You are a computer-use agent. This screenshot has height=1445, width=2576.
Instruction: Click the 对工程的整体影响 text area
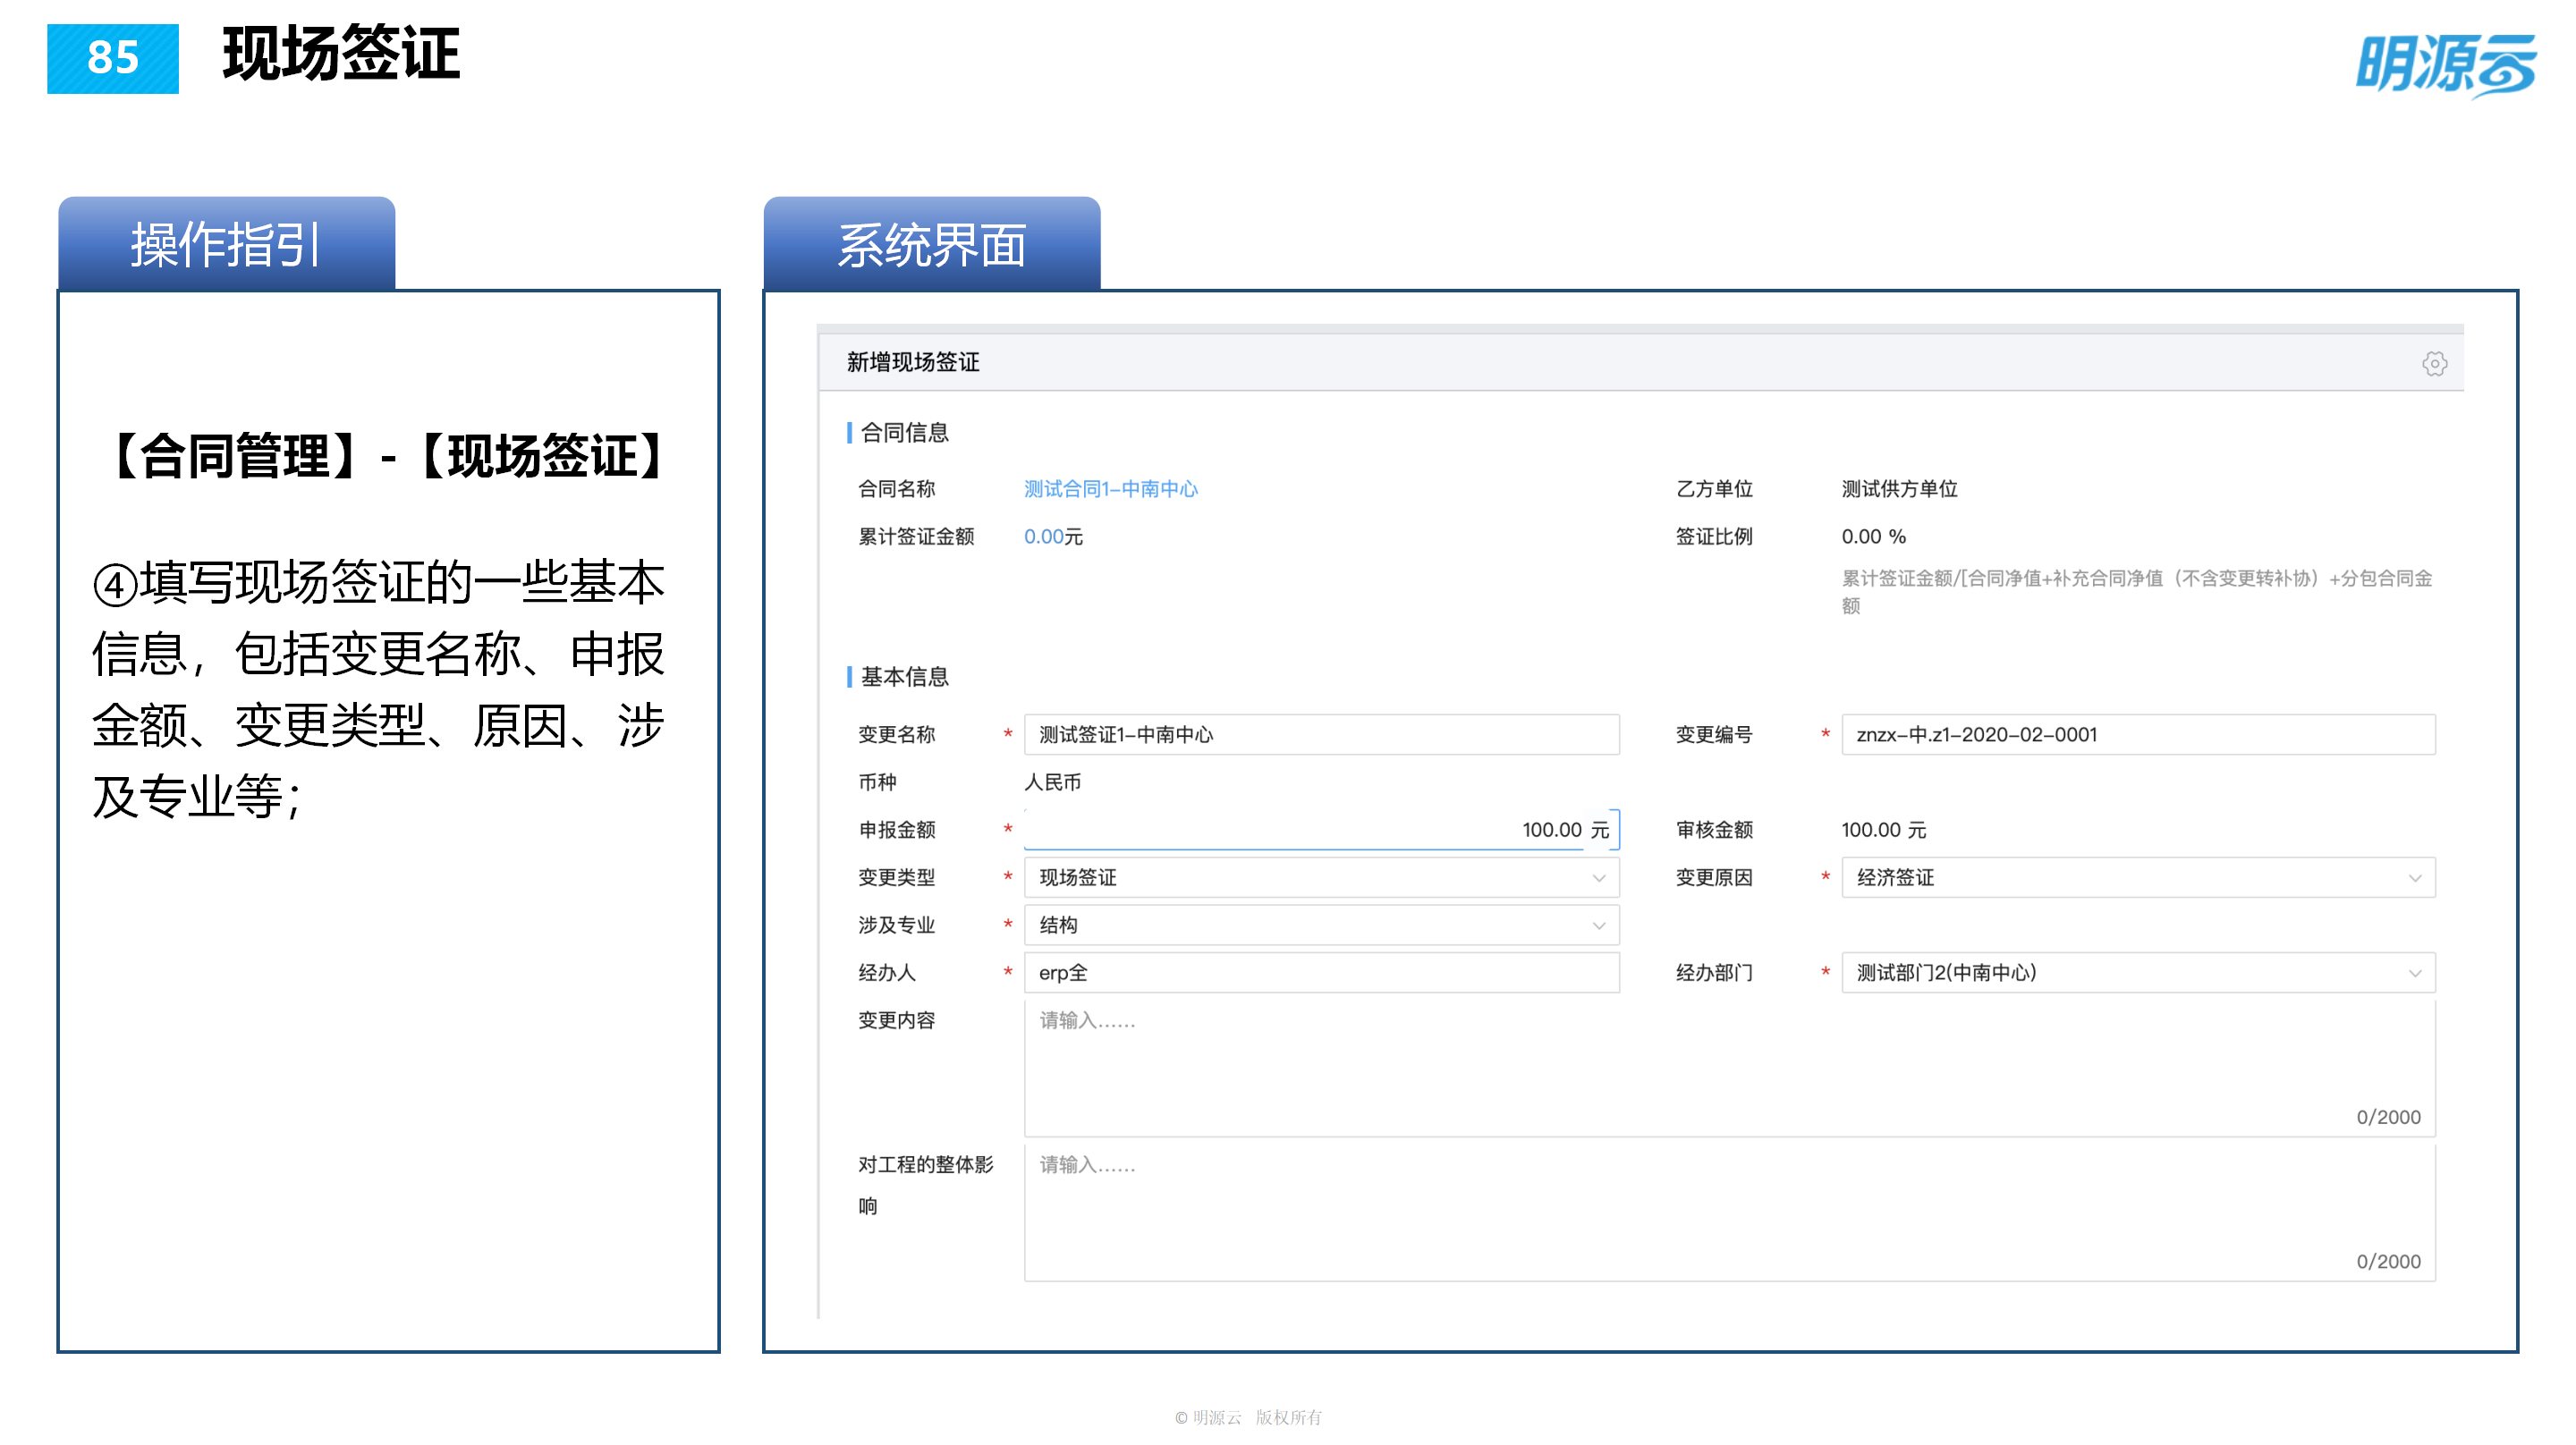tap(1722, 1210)
